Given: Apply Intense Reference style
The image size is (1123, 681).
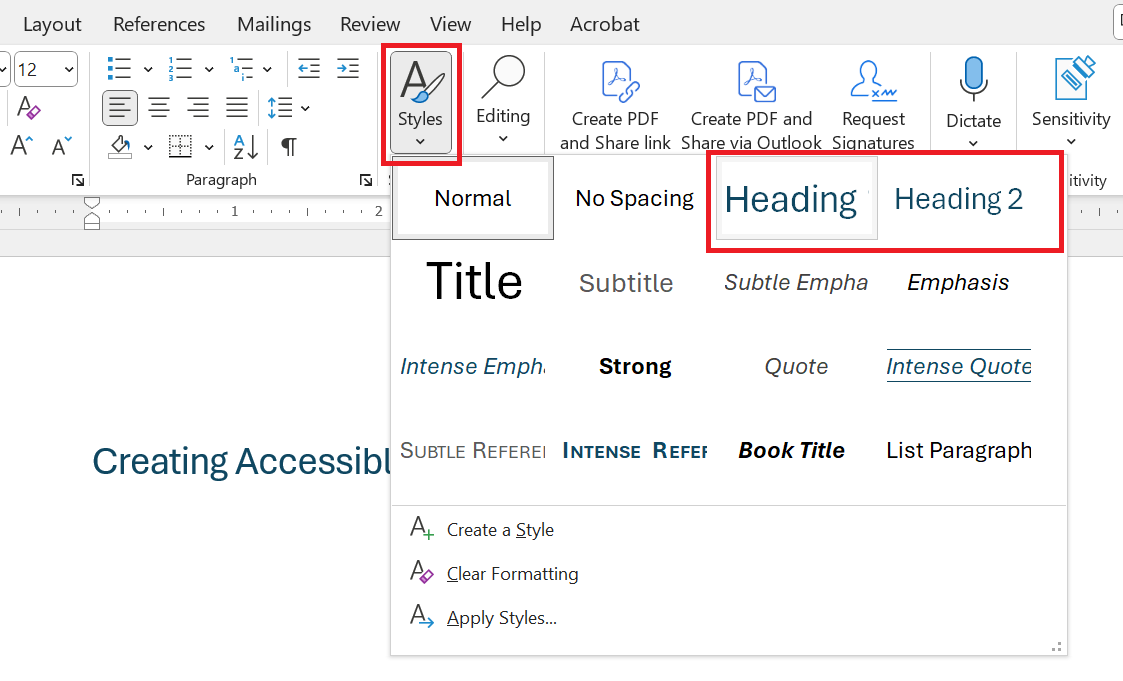Looking at the screenshot, I should [x=635, y=450].
